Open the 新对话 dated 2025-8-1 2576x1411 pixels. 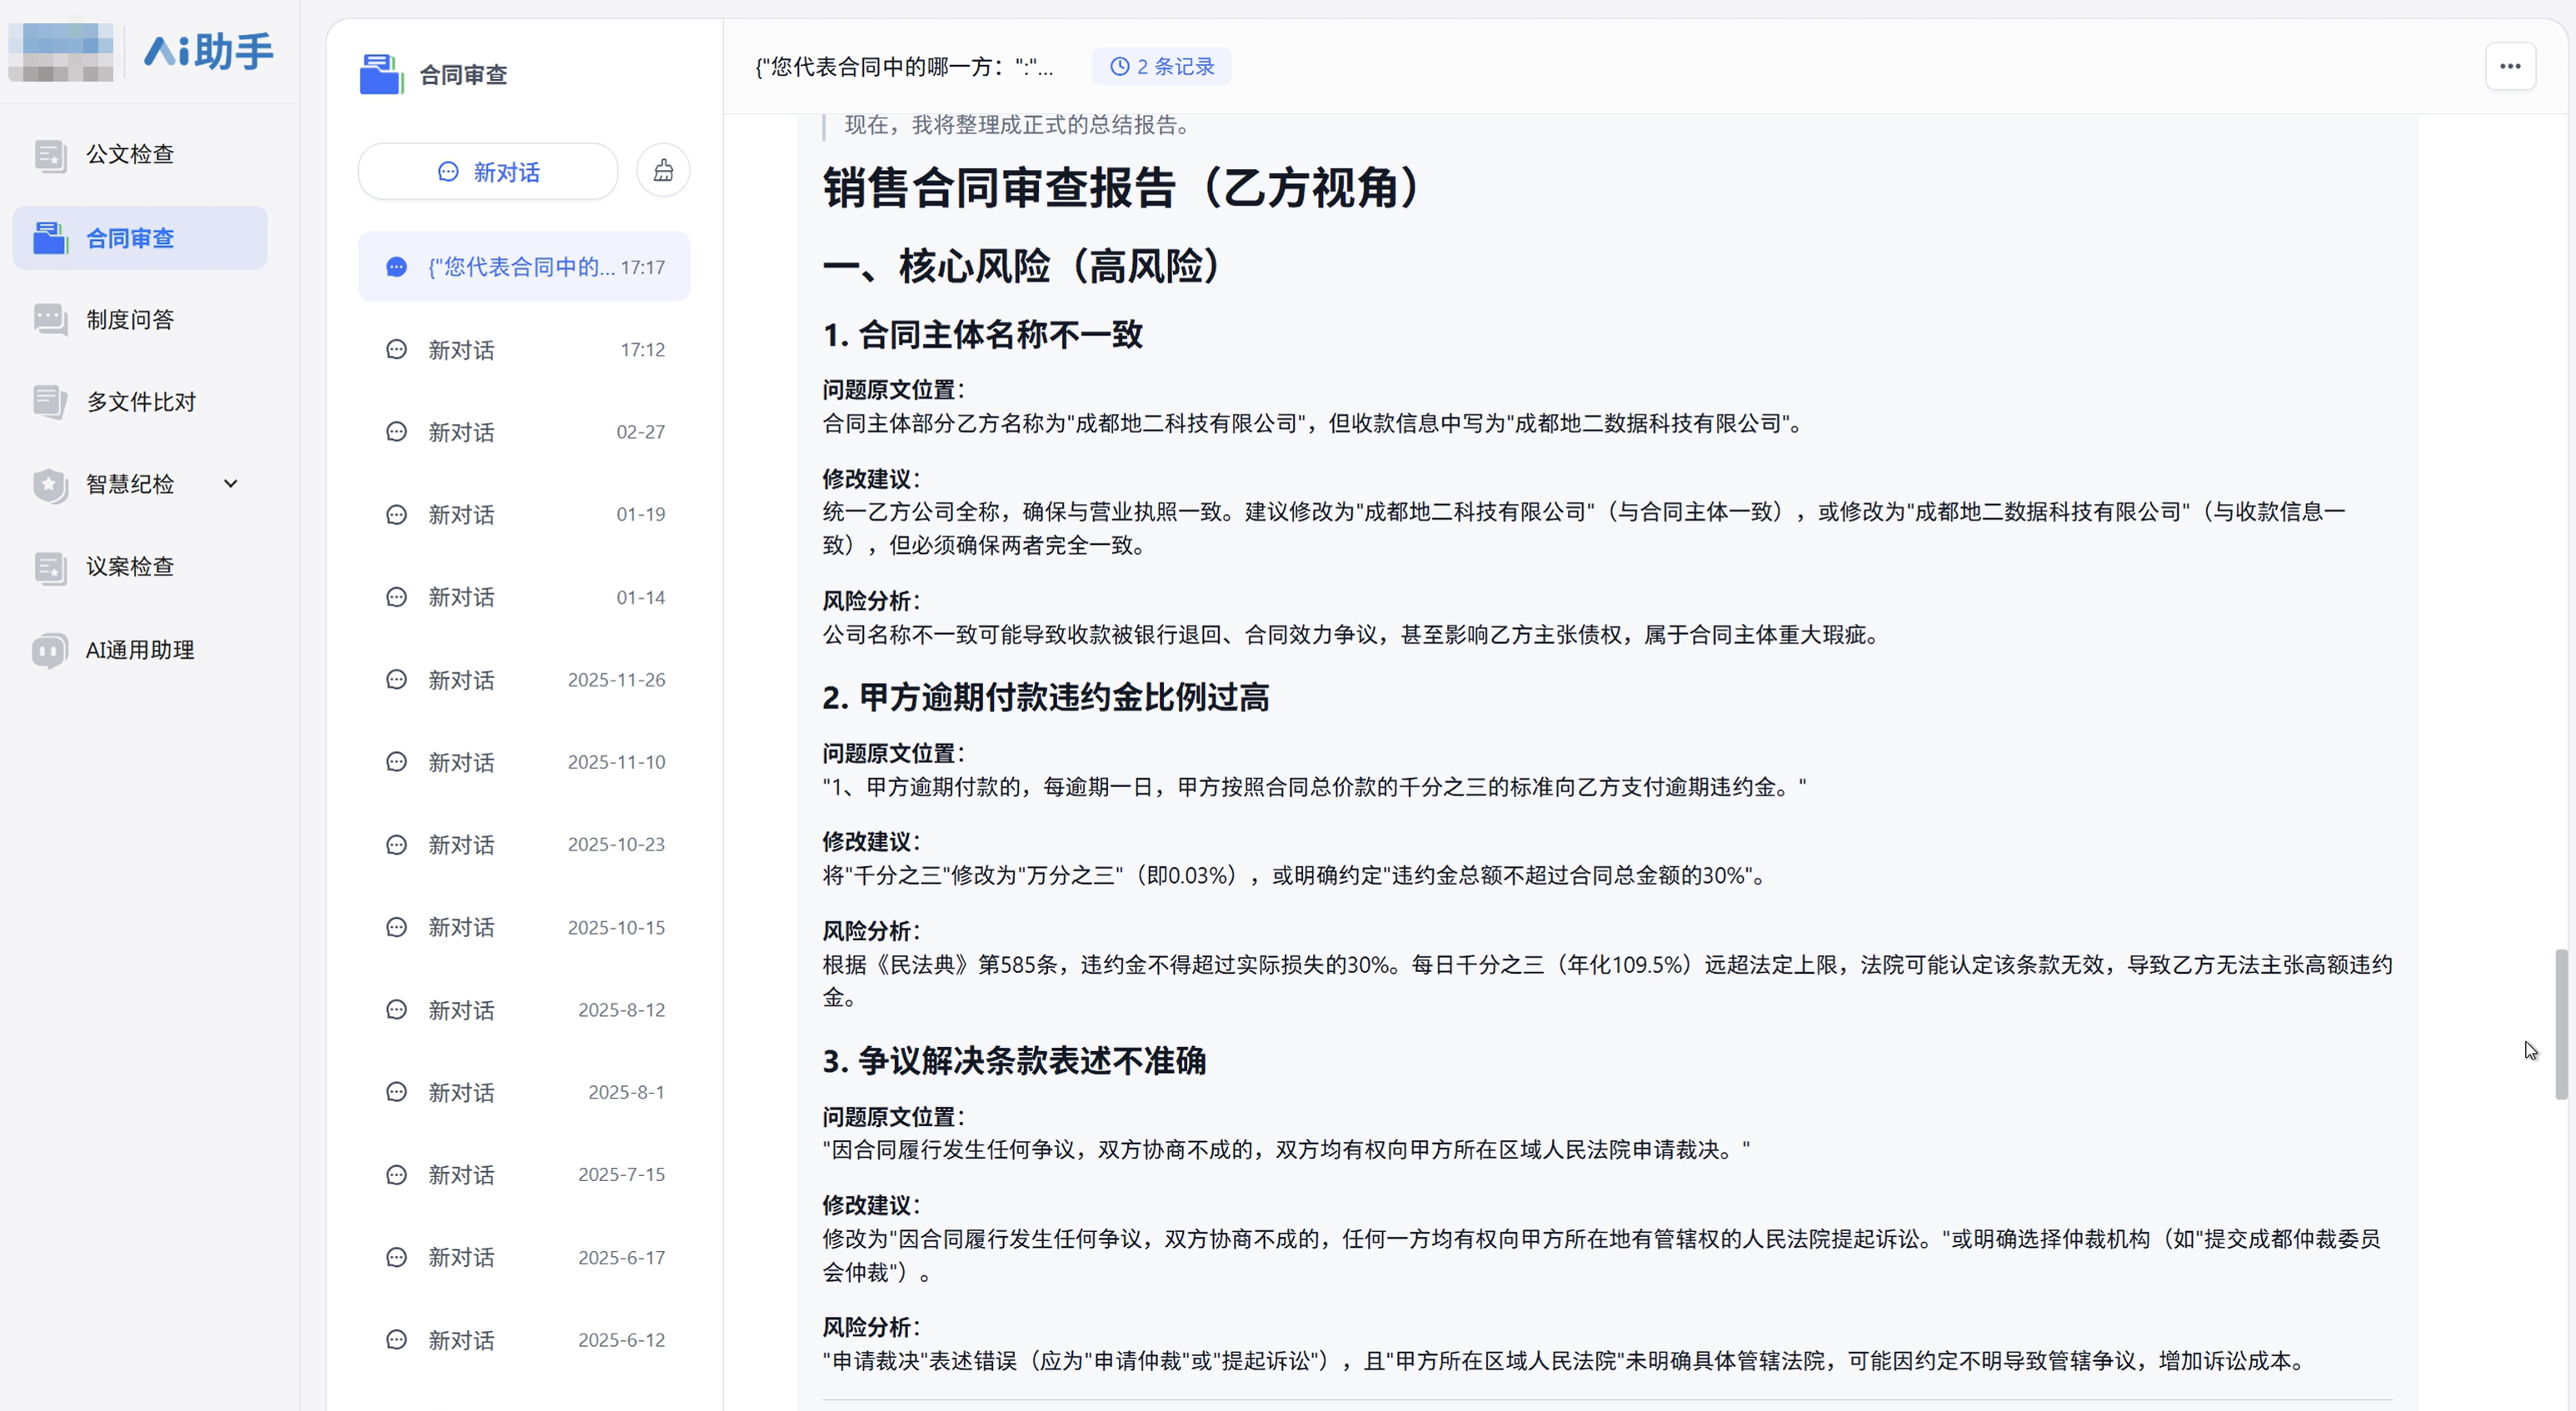(x=524, y=1093)
